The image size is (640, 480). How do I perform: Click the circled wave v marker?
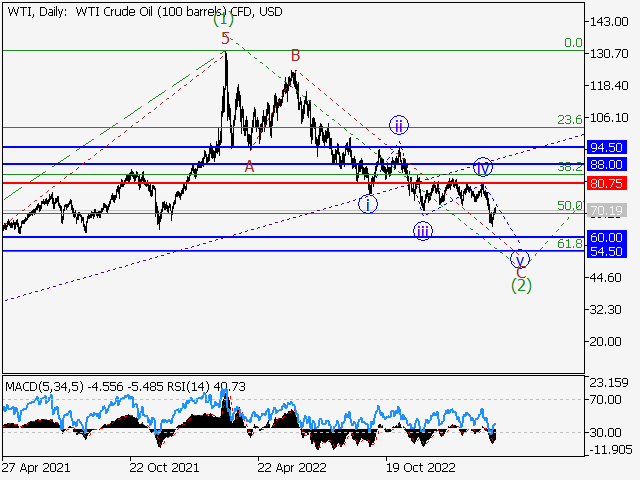tap(520, 259)
